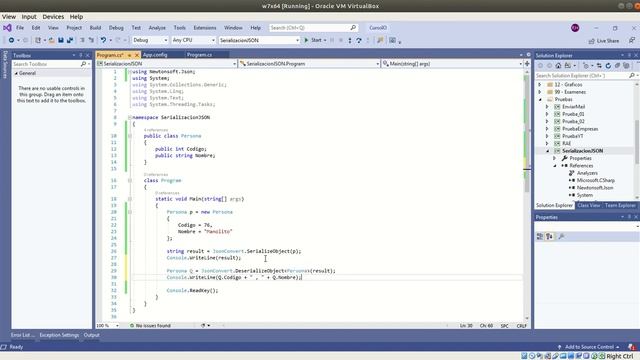The height and width of the screenshot is (360, 640).
Task: Click the Start button label
Action: point(316,40)
